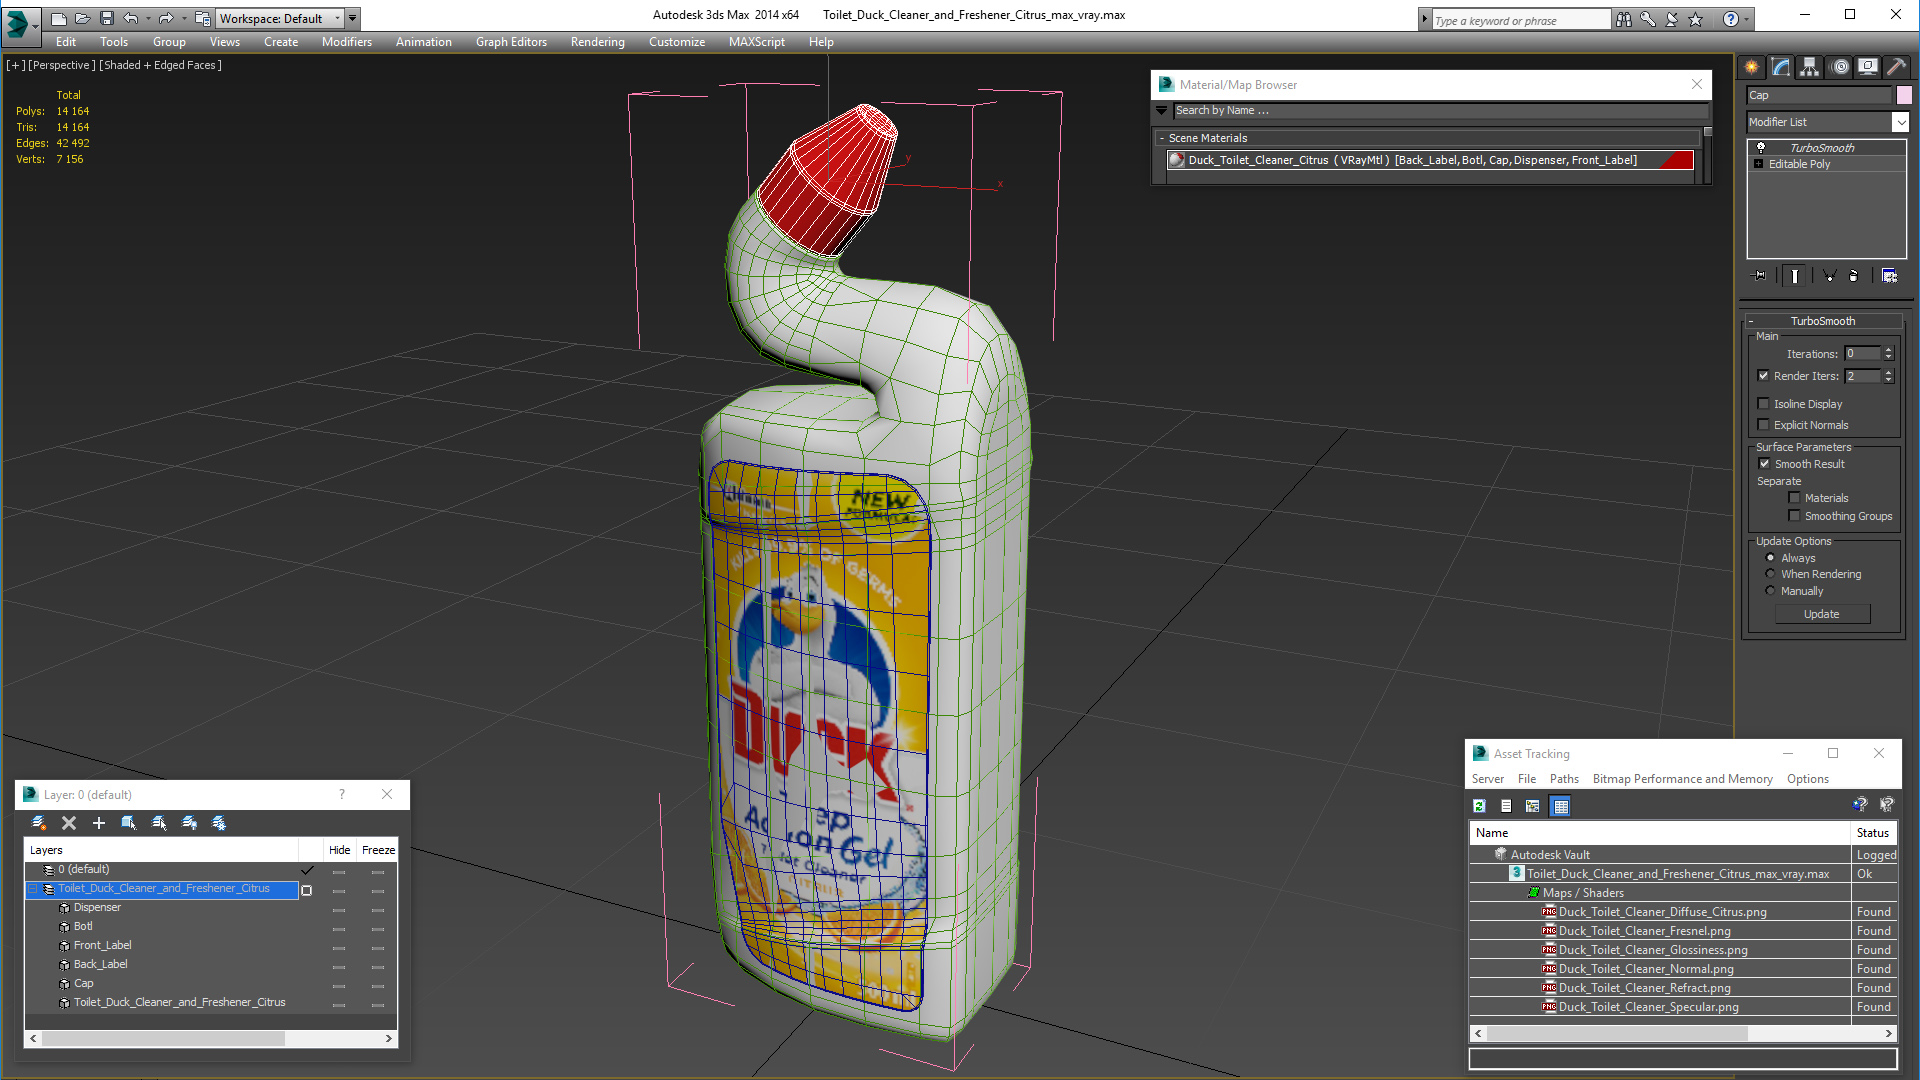Click Remove Modifier from stack icon
This screenshot has width=1920, height=1080.
click(1854, 276)
